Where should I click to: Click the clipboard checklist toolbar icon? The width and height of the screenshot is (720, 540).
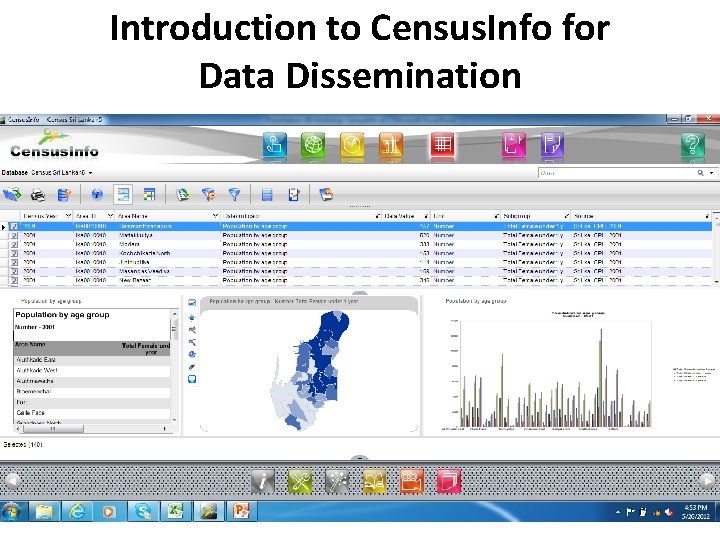click(x=294, y=195)
